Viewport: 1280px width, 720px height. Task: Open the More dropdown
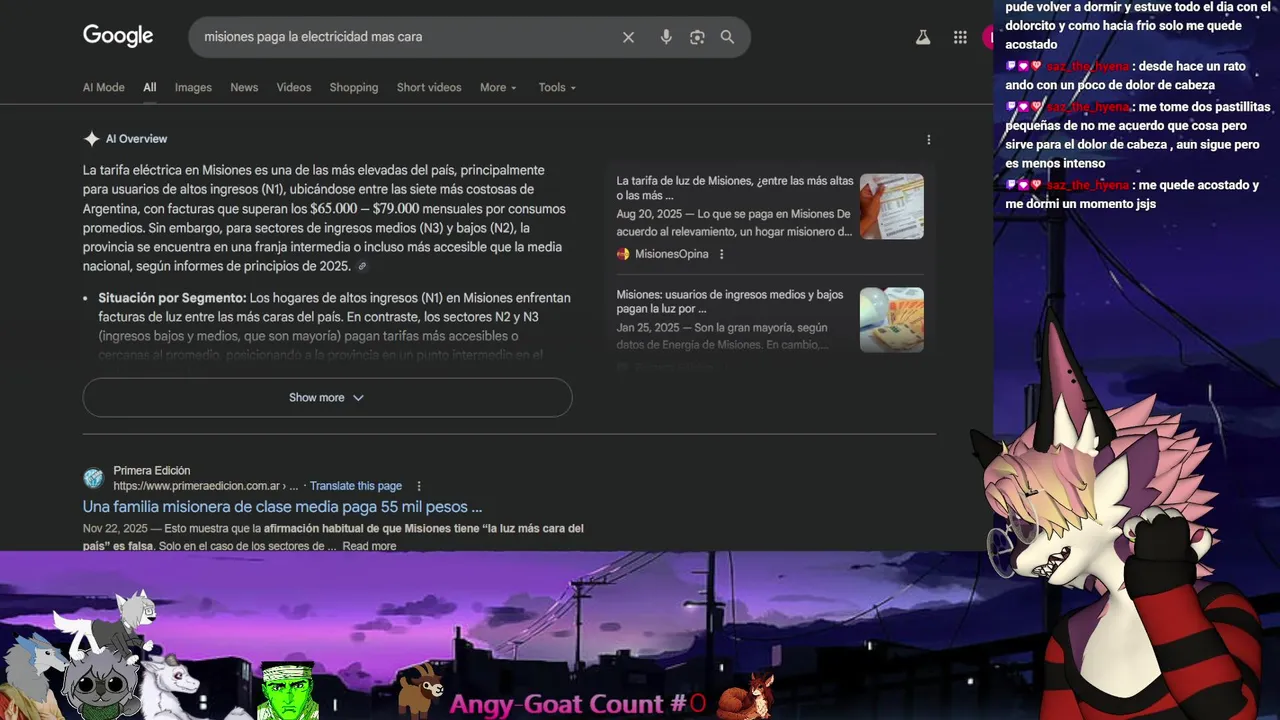(498, 87)
